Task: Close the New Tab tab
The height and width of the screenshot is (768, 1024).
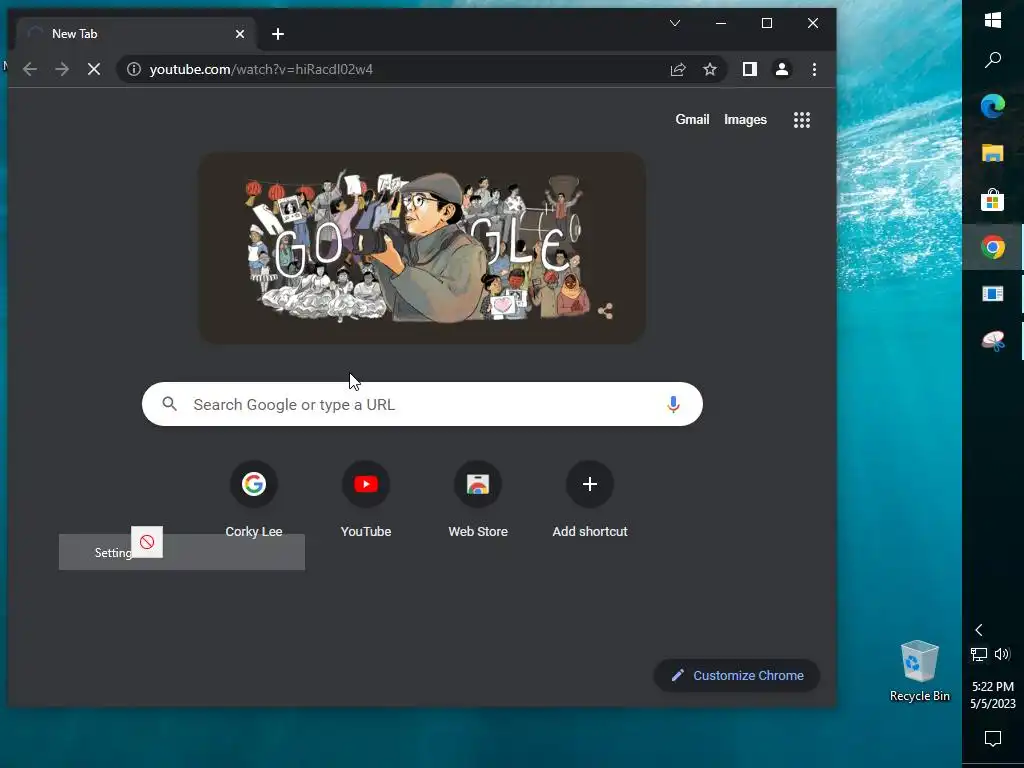Action: click(x=240, y=34)
